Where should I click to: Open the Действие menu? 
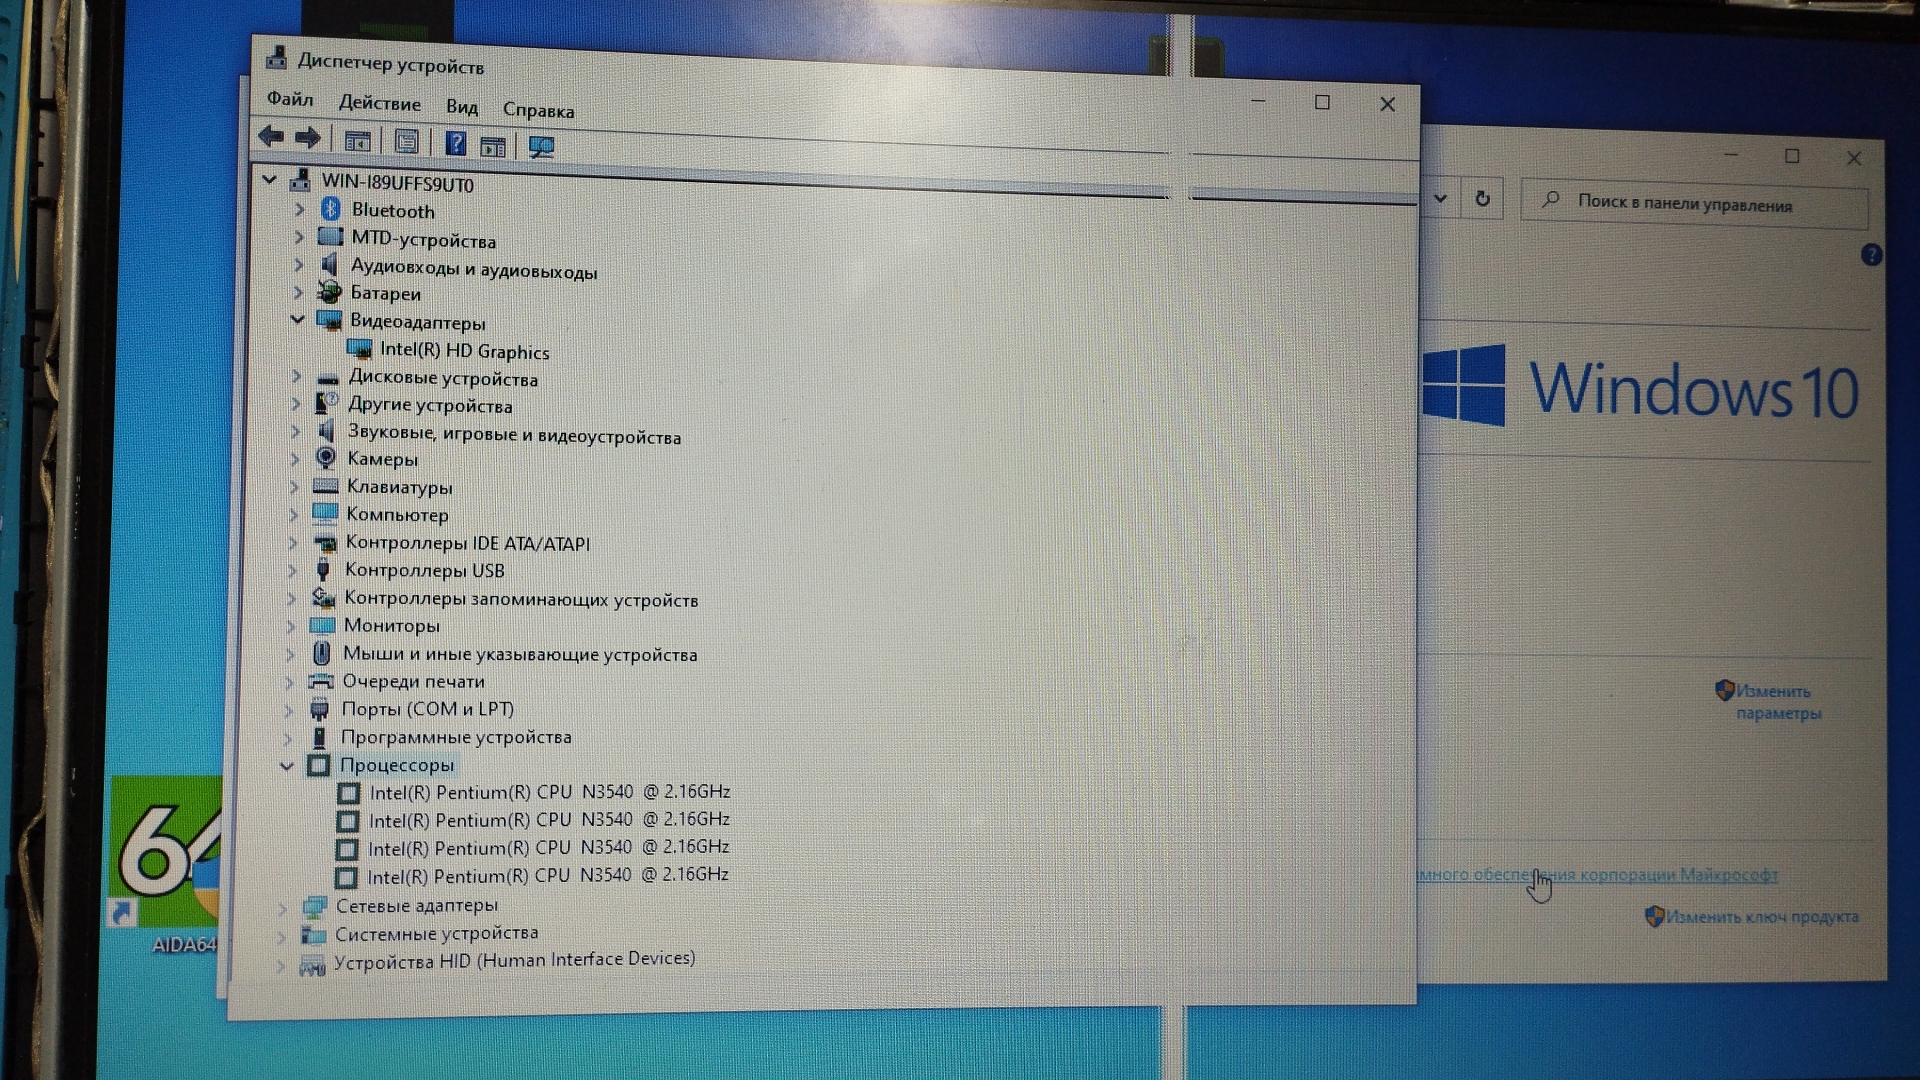pyautogui.click(x=379, y=104)
